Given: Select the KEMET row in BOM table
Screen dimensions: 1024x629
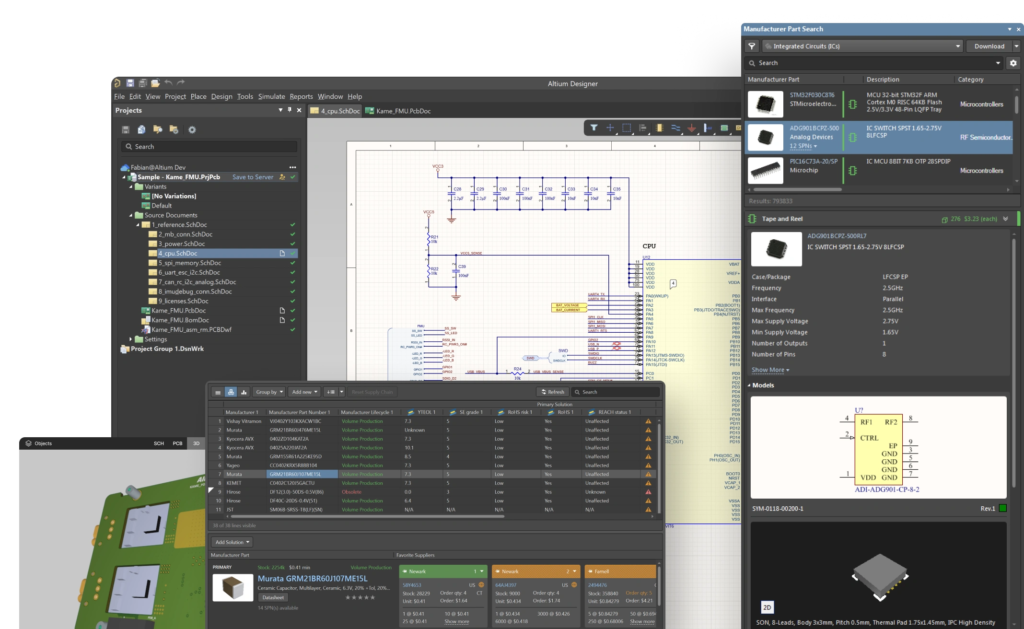Looking at the screenshot, I should point(431,483).
